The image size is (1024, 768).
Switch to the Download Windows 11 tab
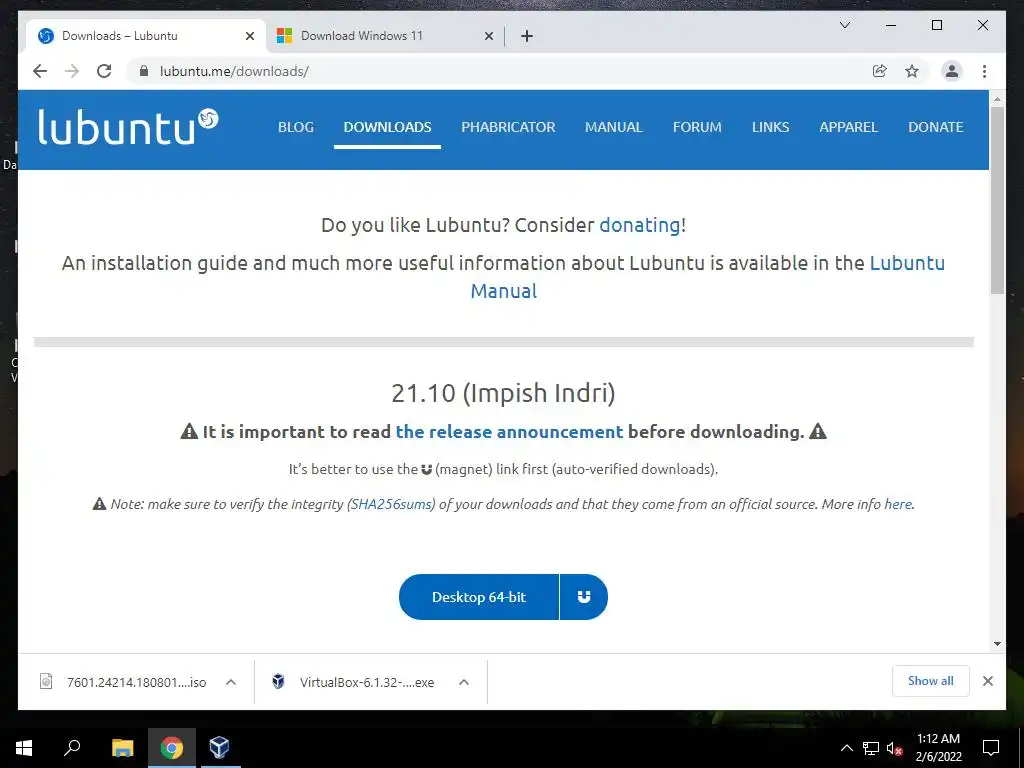coord(385,36)
